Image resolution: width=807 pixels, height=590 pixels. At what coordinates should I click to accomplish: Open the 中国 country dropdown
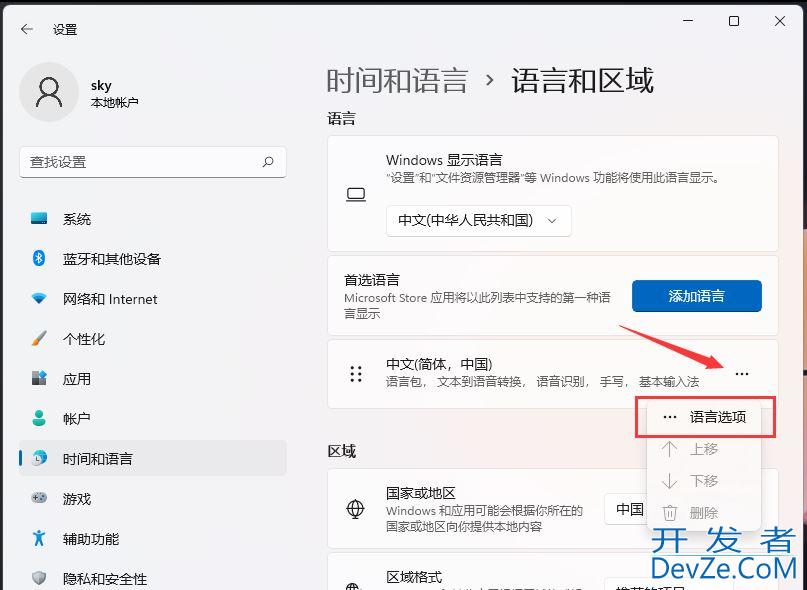[x=628, y=509]
